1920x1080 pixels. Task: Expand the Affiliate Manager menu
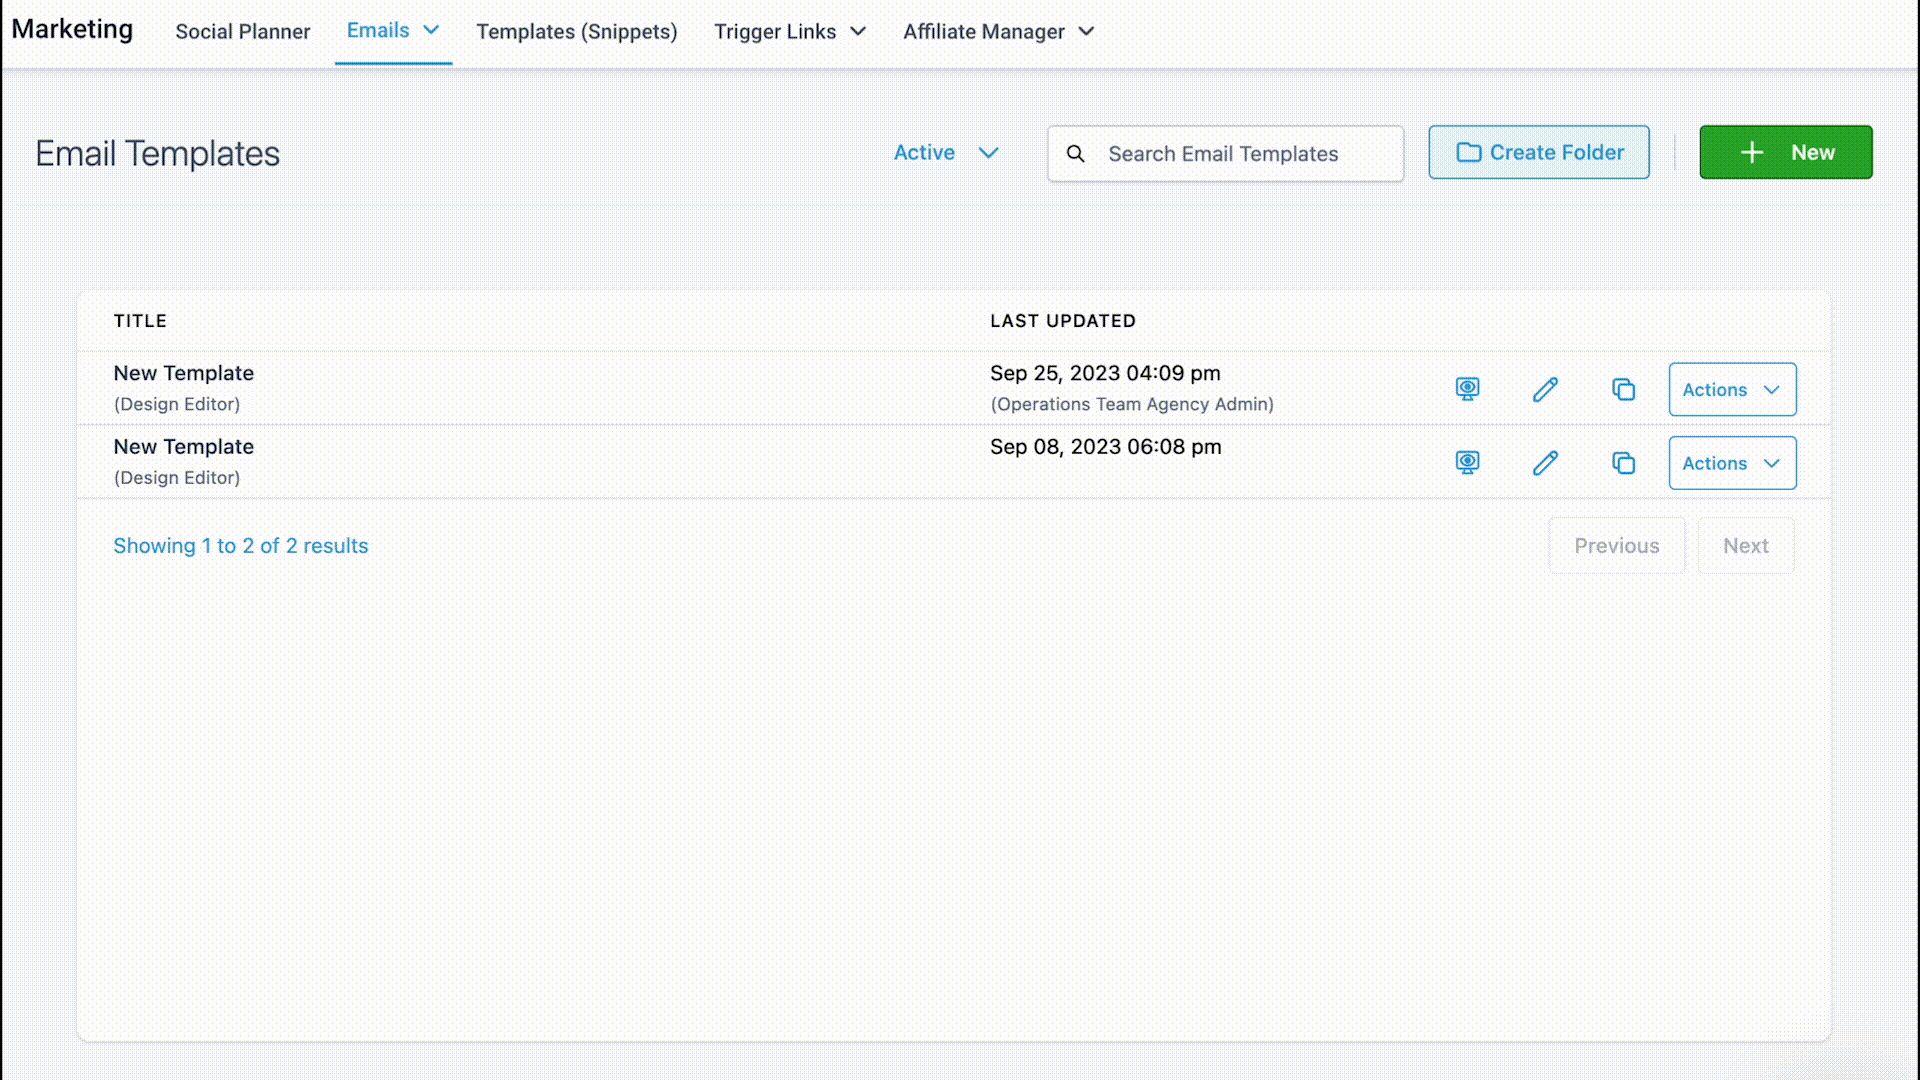tap(998, 32)
